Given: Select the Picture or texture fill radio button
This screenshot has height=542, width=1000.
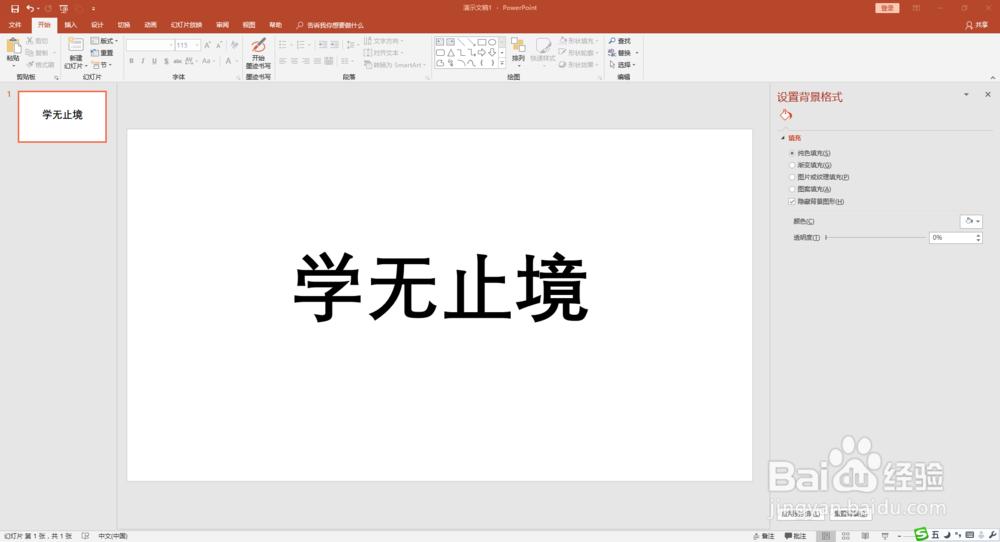Looking at the screenshot, I should (x=792, y=177).
